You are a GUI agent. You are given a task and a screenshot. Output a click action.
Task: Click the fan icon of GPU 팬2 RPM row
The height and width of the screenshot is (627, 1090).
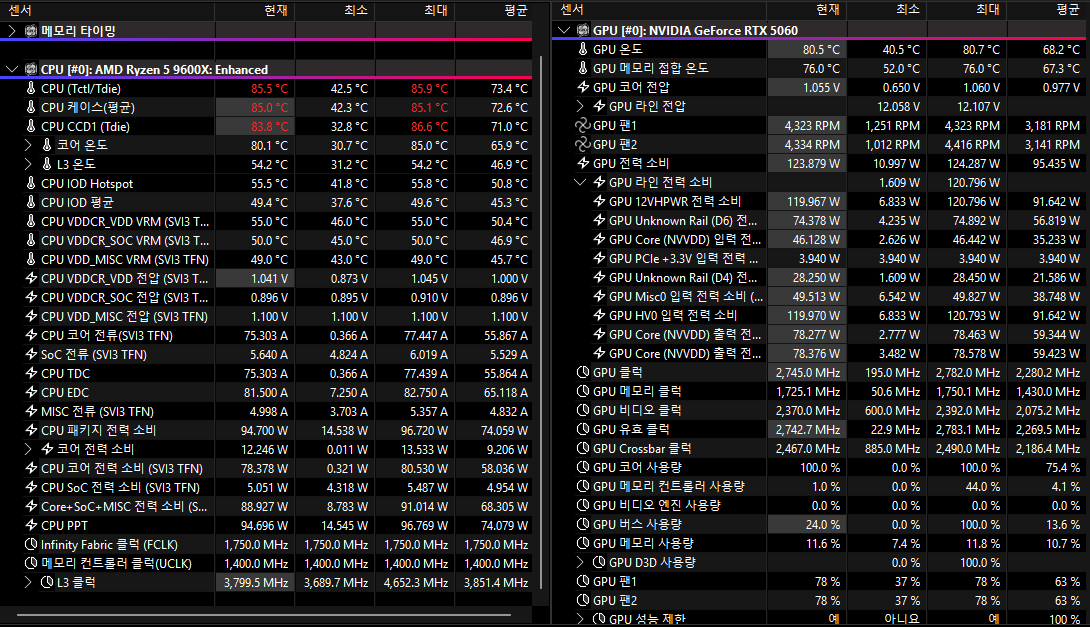point(583,144)
